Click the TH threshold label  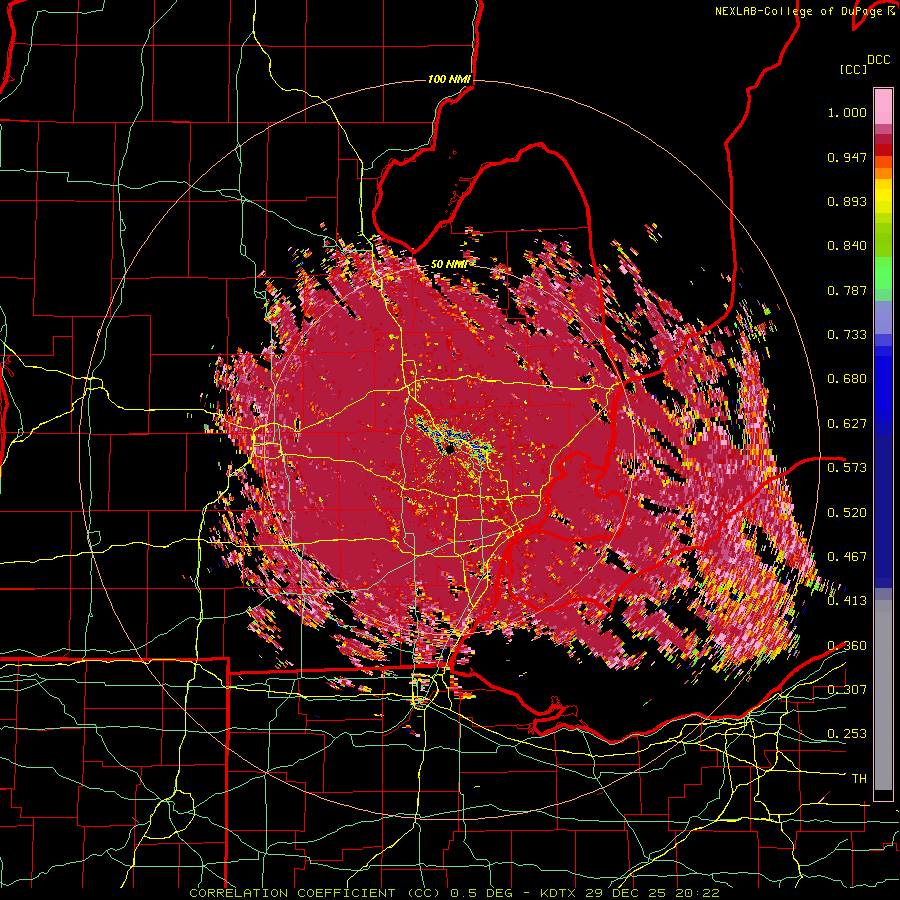pyautogui.click(x=859, y=779)
